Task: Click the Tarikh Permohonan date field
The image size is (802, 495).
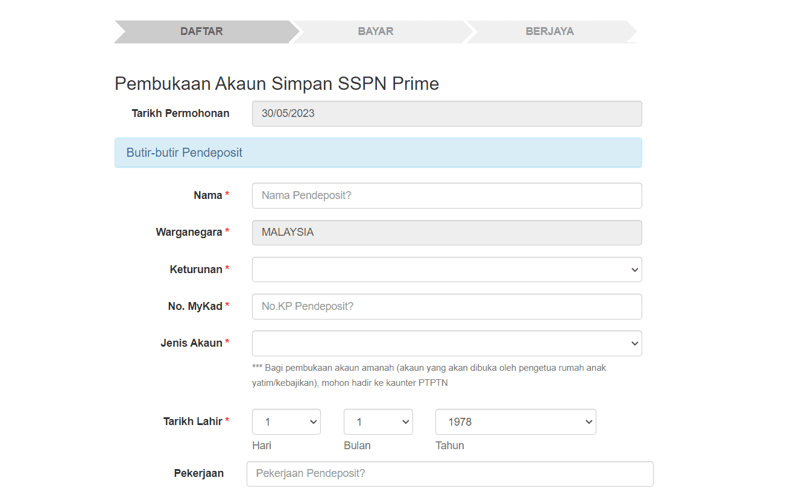Action: (447, 114)
